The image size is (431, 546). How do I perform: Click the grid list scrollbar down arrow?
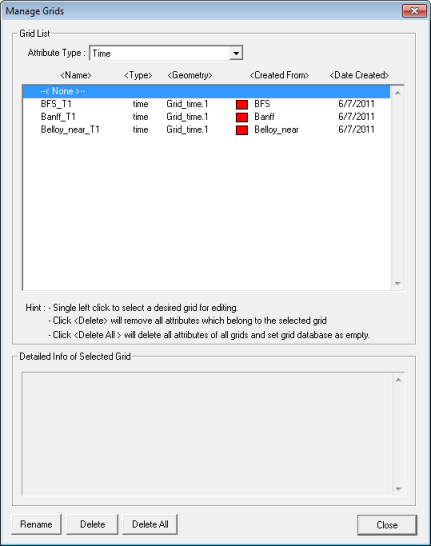[x=398, y=283]
